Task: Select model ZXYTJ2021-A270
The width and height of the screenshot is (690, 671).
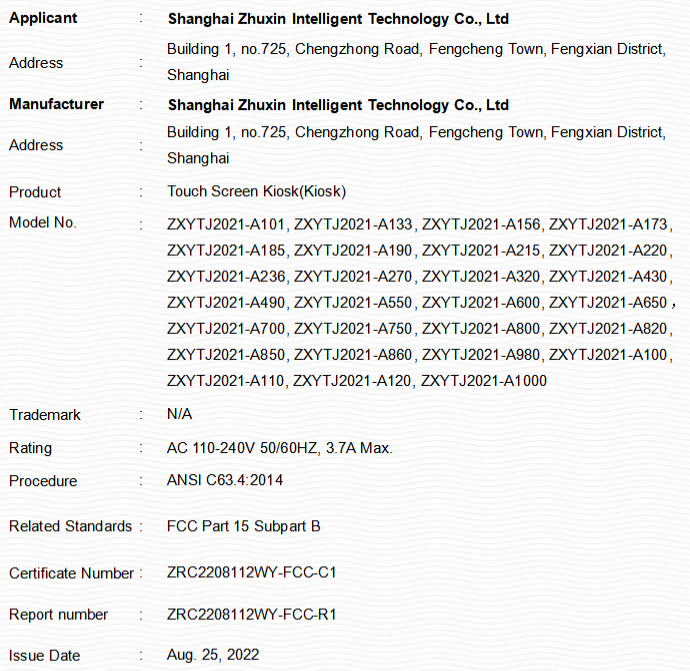Action: [353, 276]
